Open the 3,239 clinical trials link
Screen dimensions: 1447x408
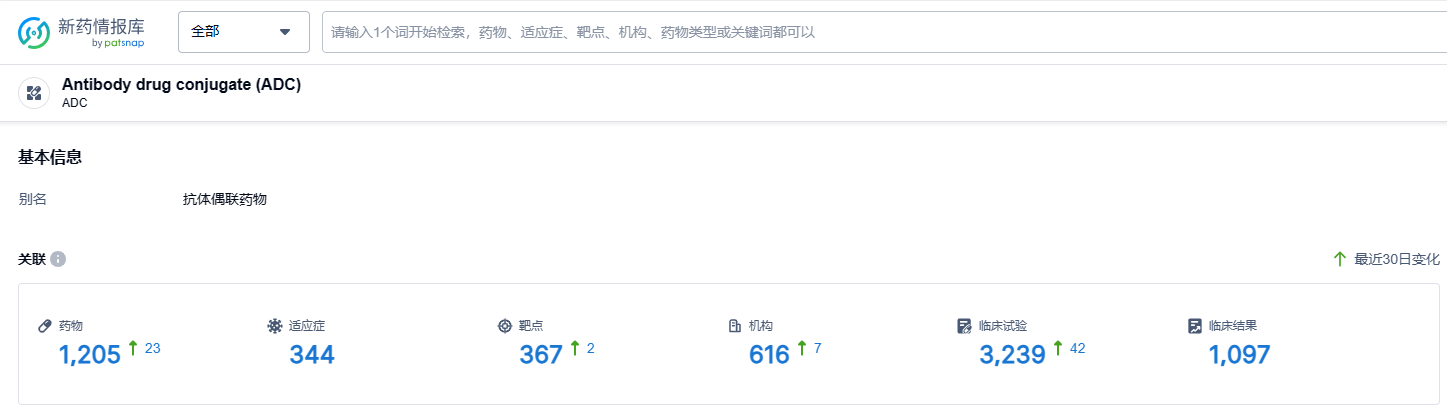click(x=1012, y=354)
